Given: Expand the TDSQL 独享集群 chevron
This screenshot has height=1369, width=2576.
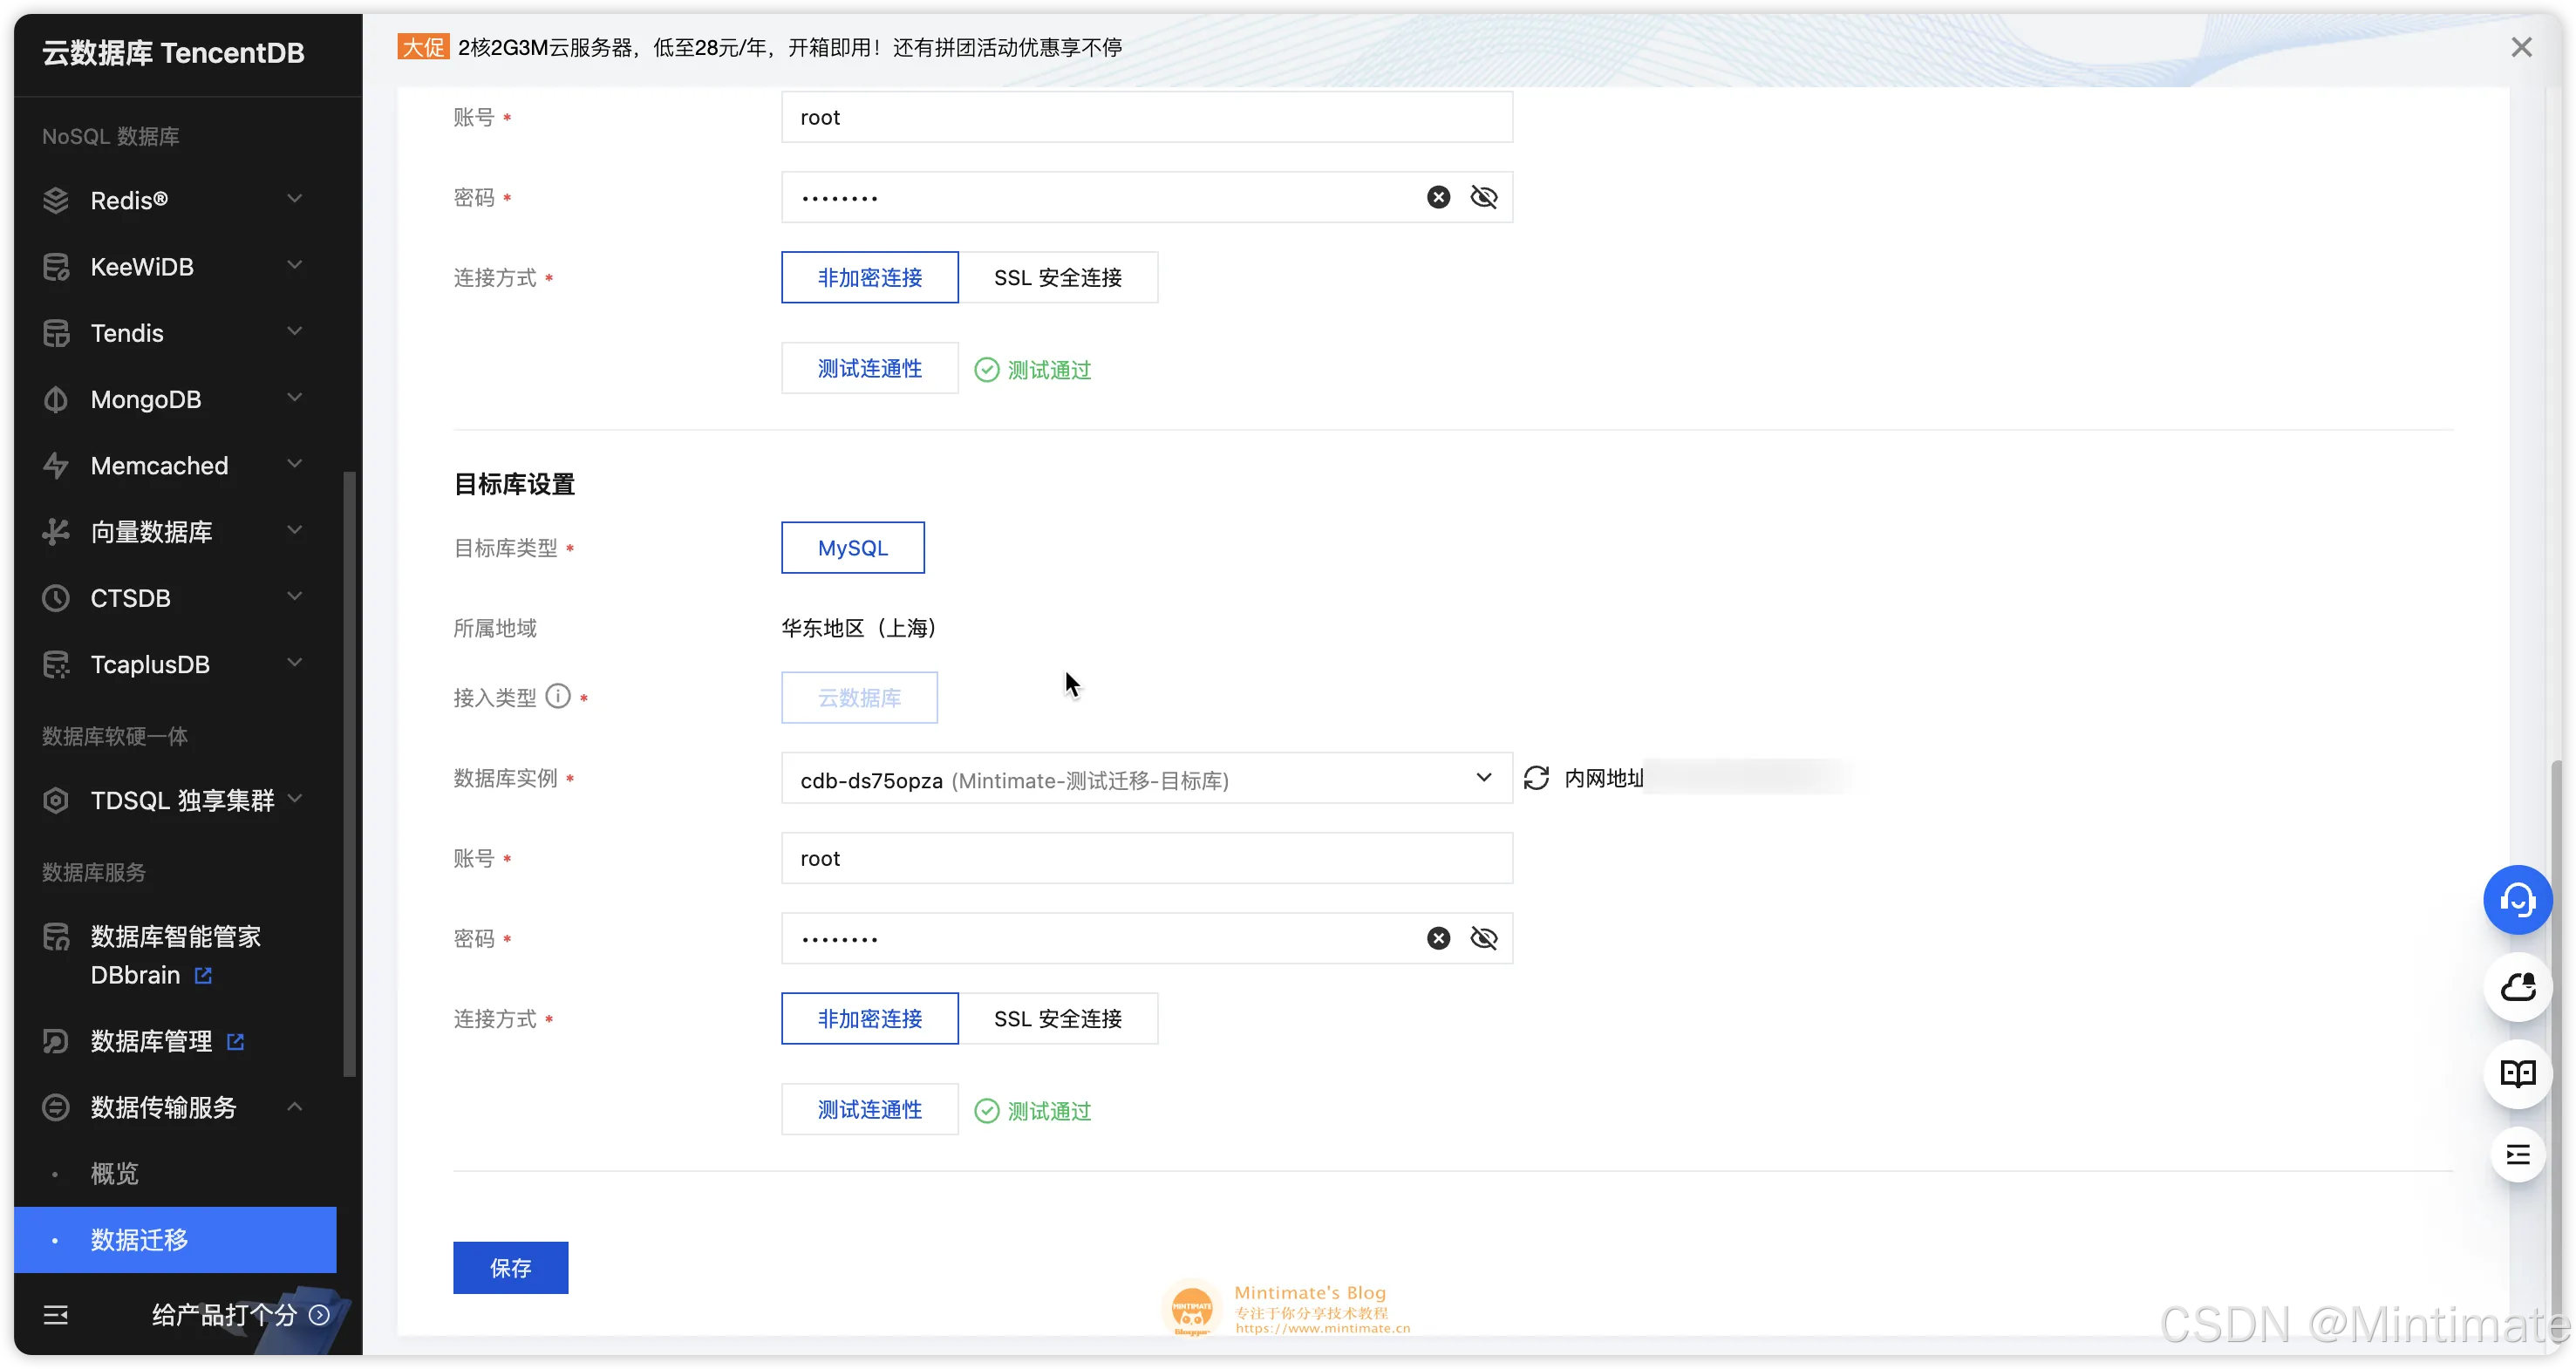Looking at the screenshot, I should click(x=294, y=798).
